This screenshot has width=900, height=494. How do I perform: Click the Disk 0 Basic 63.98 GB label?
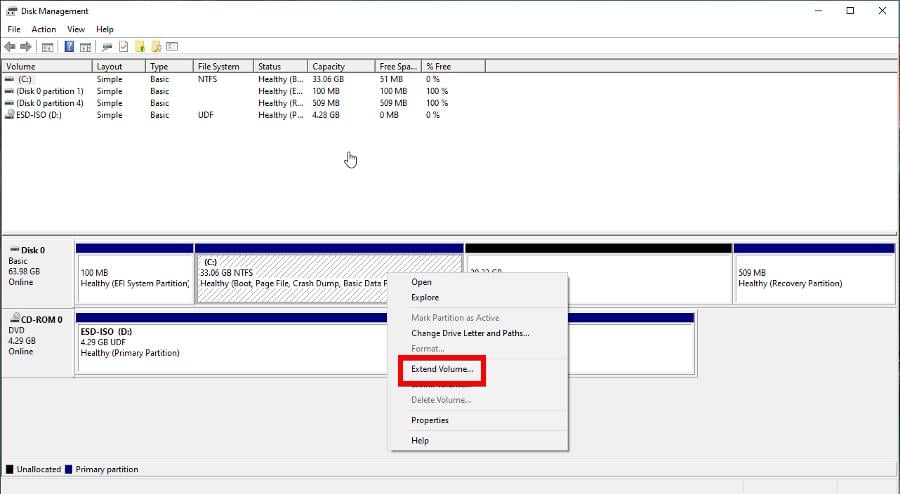tap(38, 274)
